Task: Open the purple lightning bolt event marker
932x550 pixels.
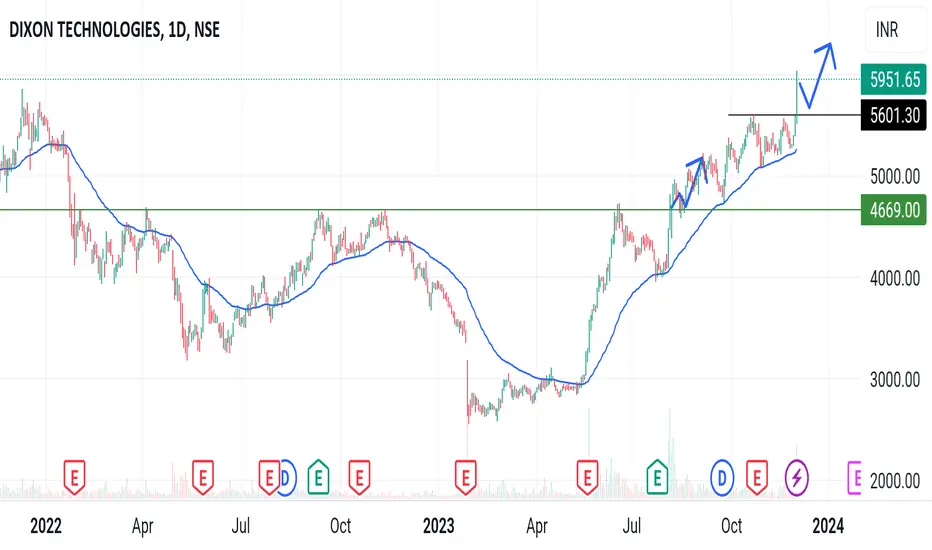Action: (x=796, y=477)
